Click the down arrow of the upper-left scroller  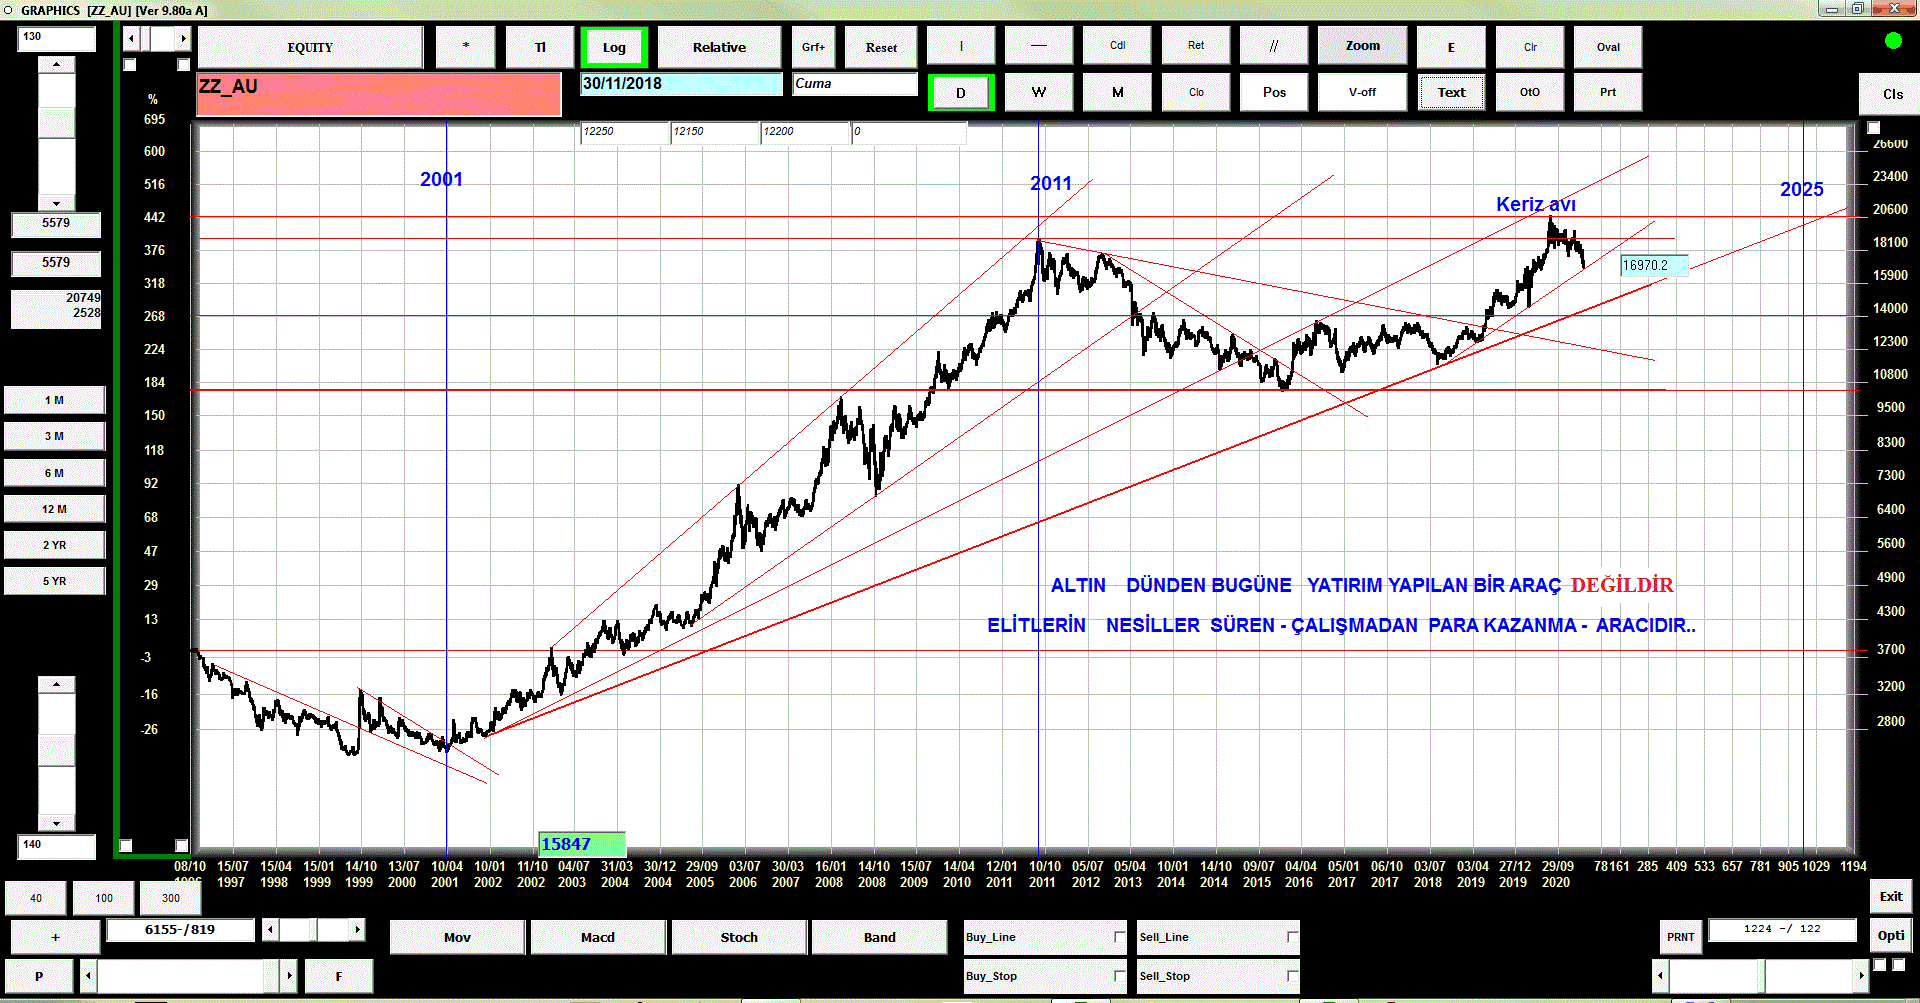(56, 203)
